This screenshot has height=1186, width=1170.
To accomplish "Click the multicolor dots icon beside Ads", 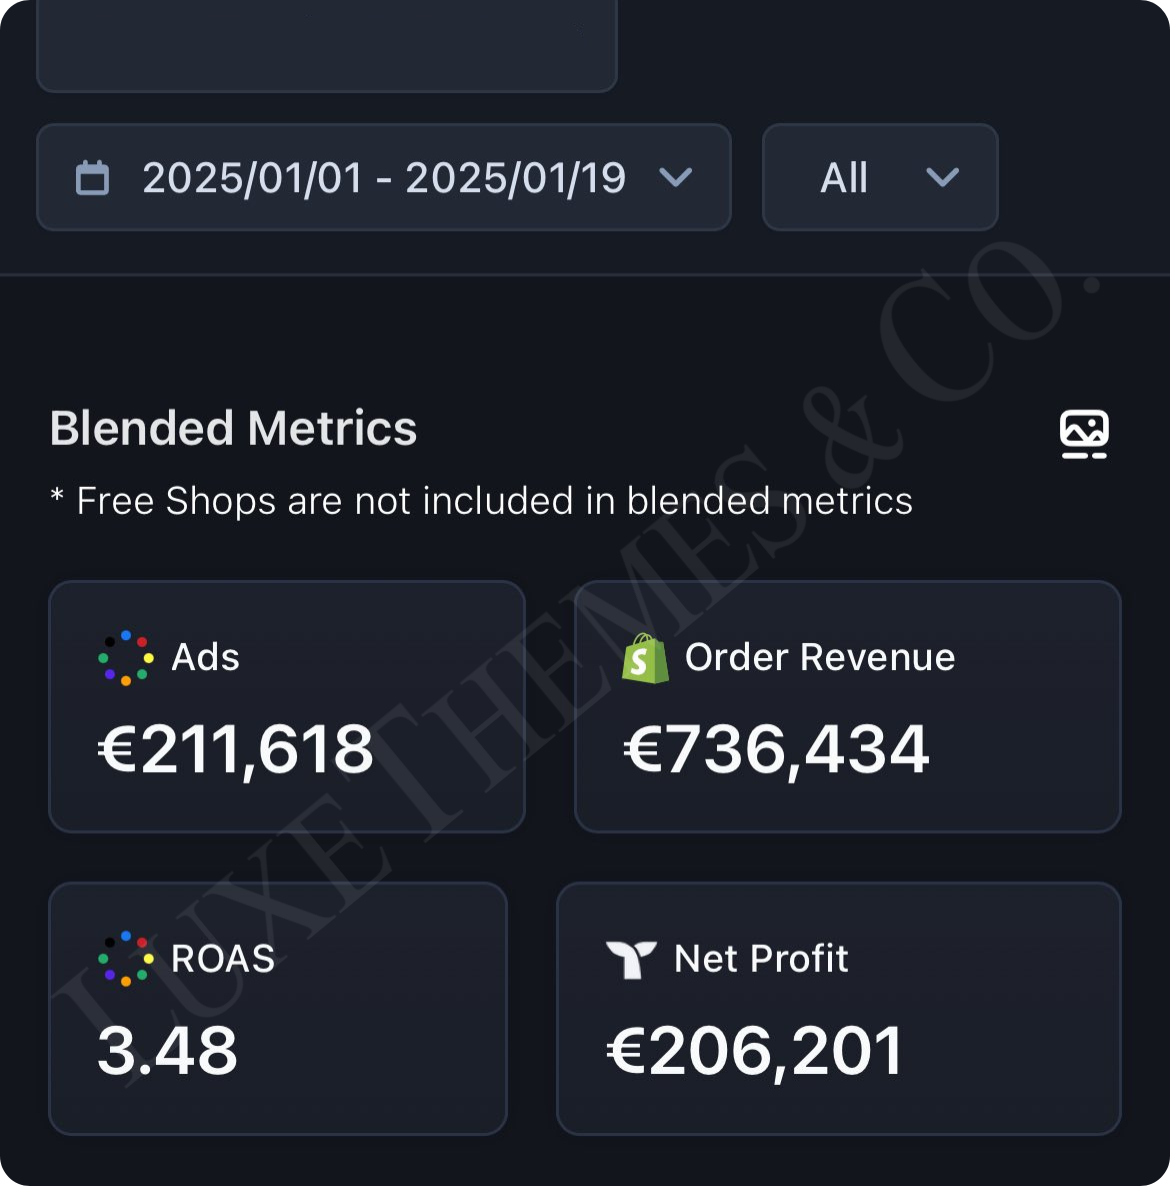I will pos(126,657).
